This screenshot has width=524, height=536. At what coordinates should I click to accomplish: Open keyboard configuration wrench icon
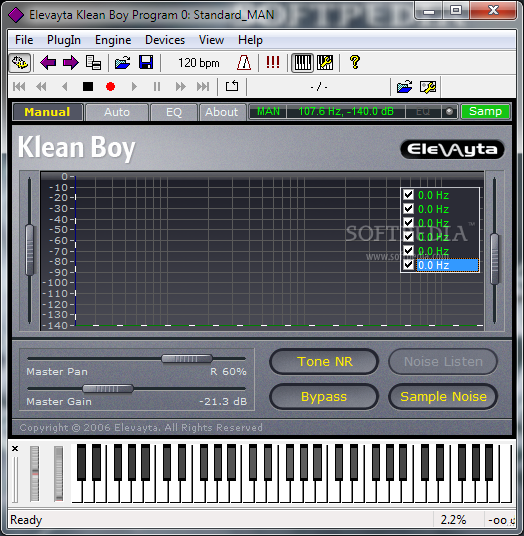325,63
